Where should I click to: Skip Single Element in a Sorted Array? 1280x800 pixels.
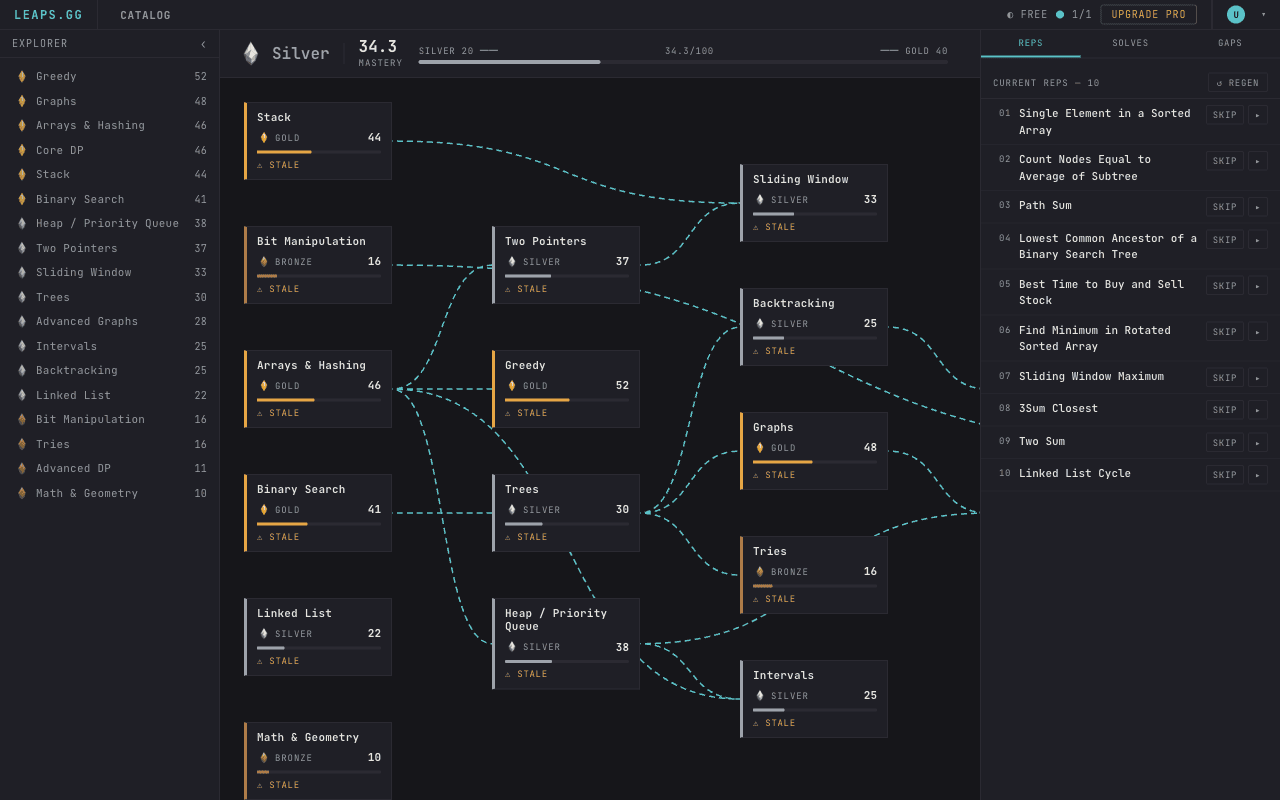[1224, 115]
